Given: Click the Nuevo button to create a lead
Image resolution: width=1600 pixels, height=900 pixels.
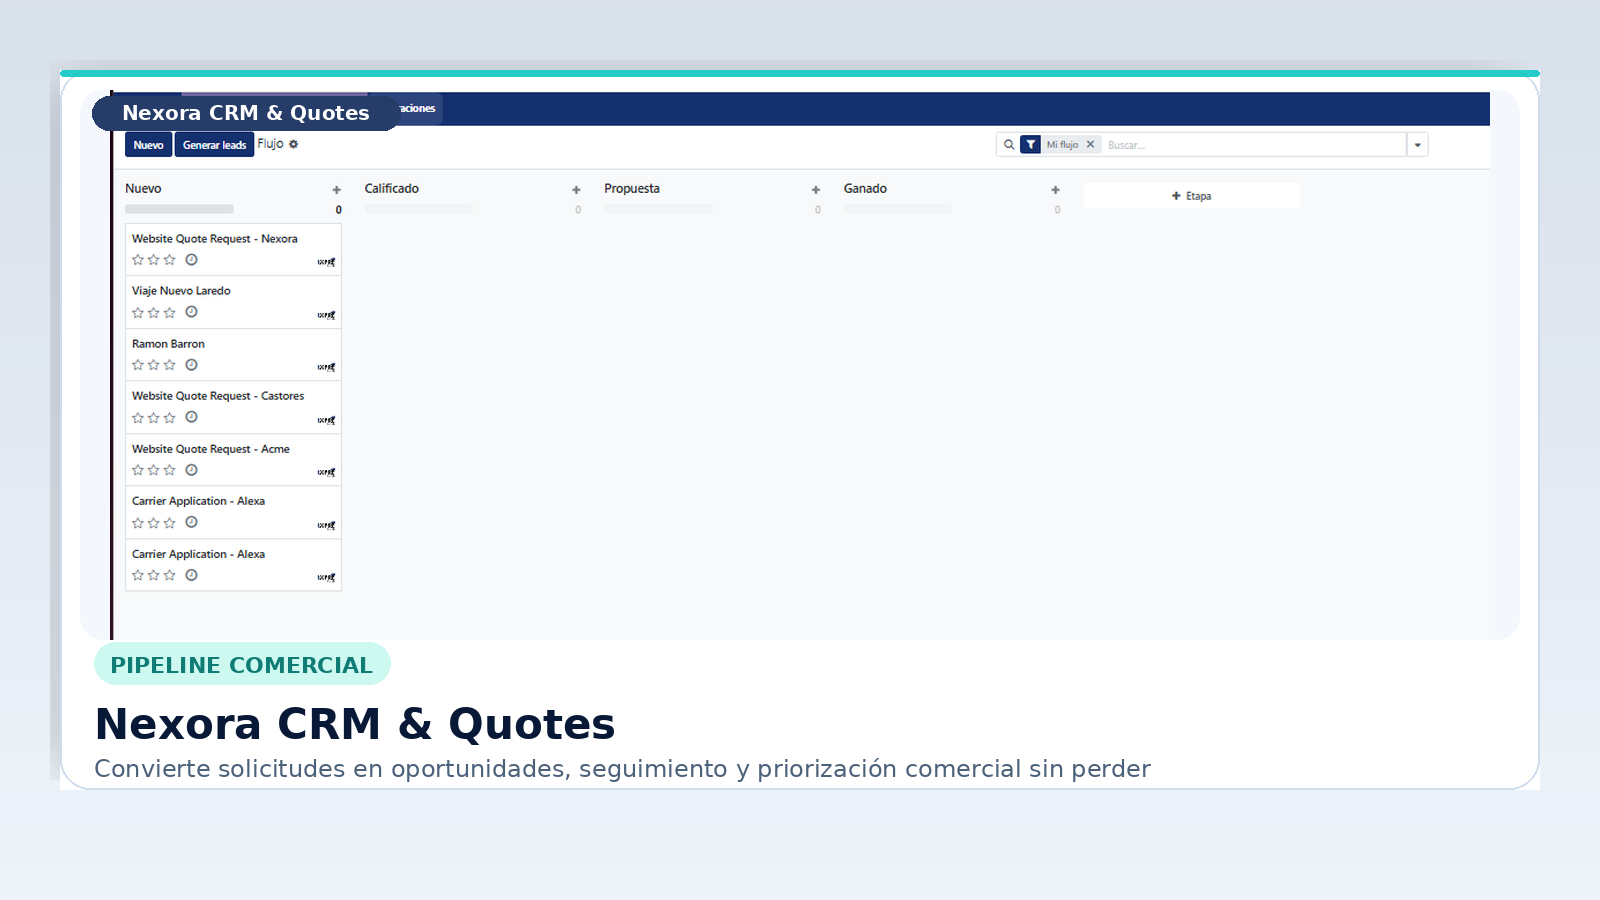Looking at the screenshot, I should 148,145.
